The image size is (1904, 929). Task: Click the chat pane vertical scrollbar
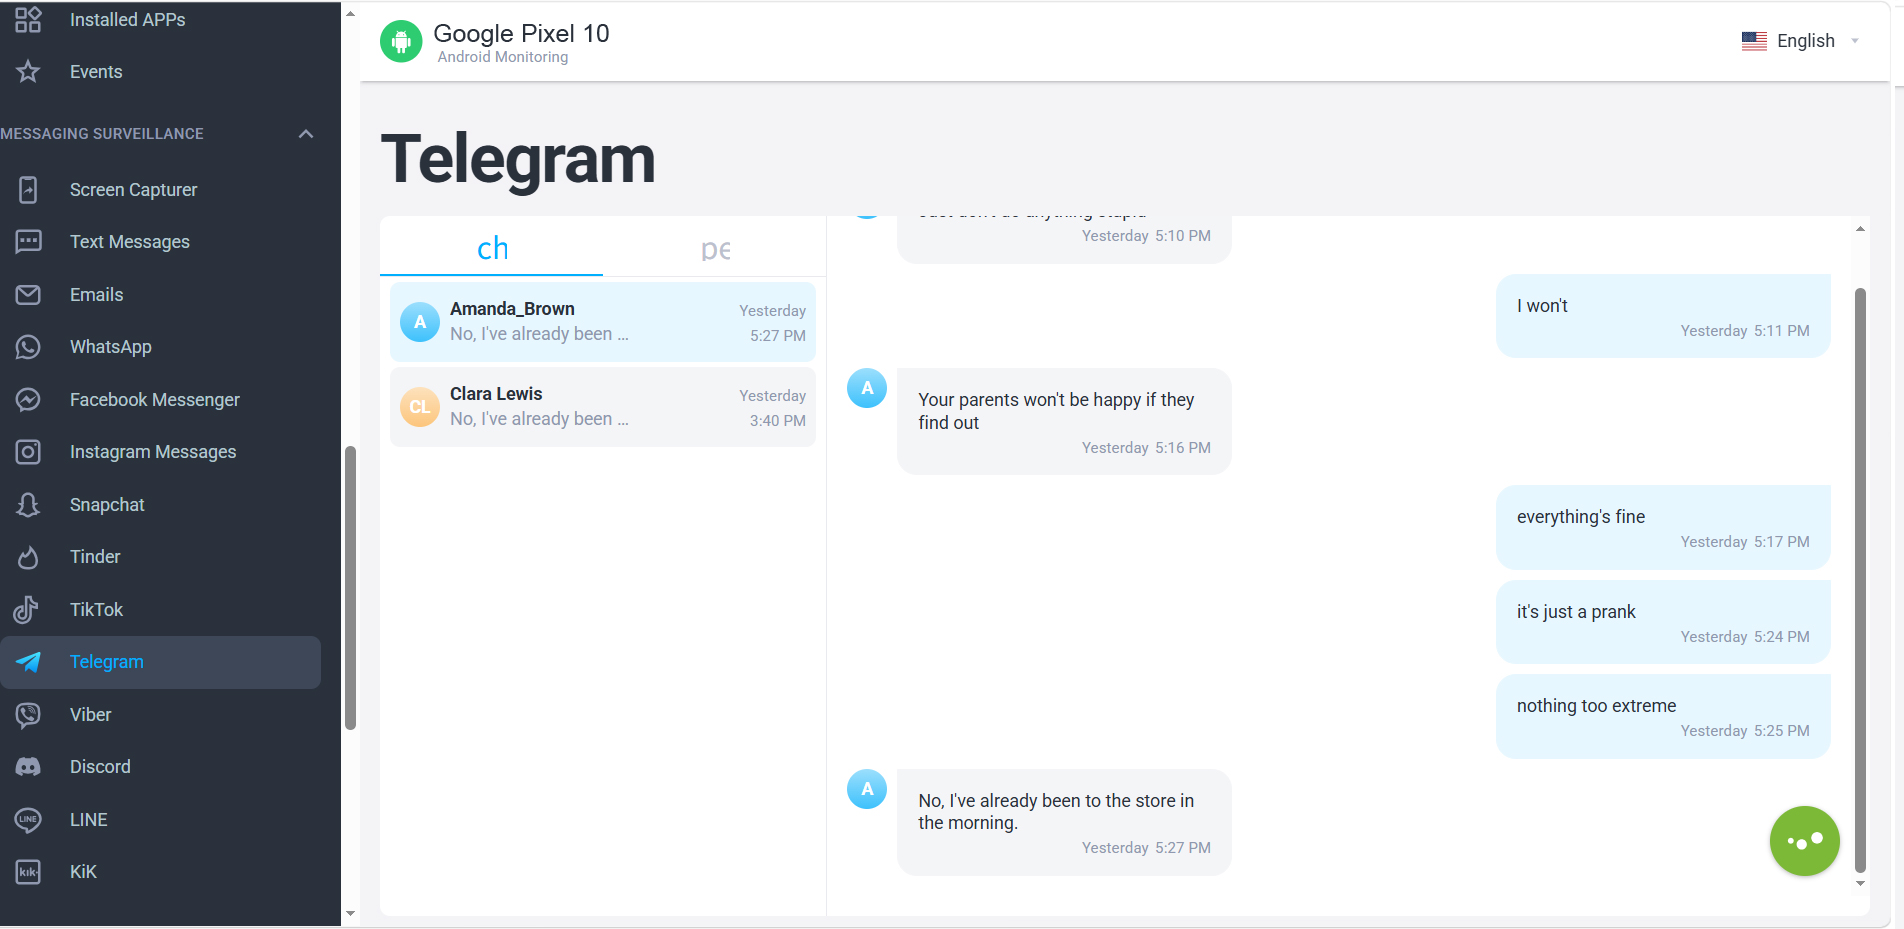click(1860, 580)
